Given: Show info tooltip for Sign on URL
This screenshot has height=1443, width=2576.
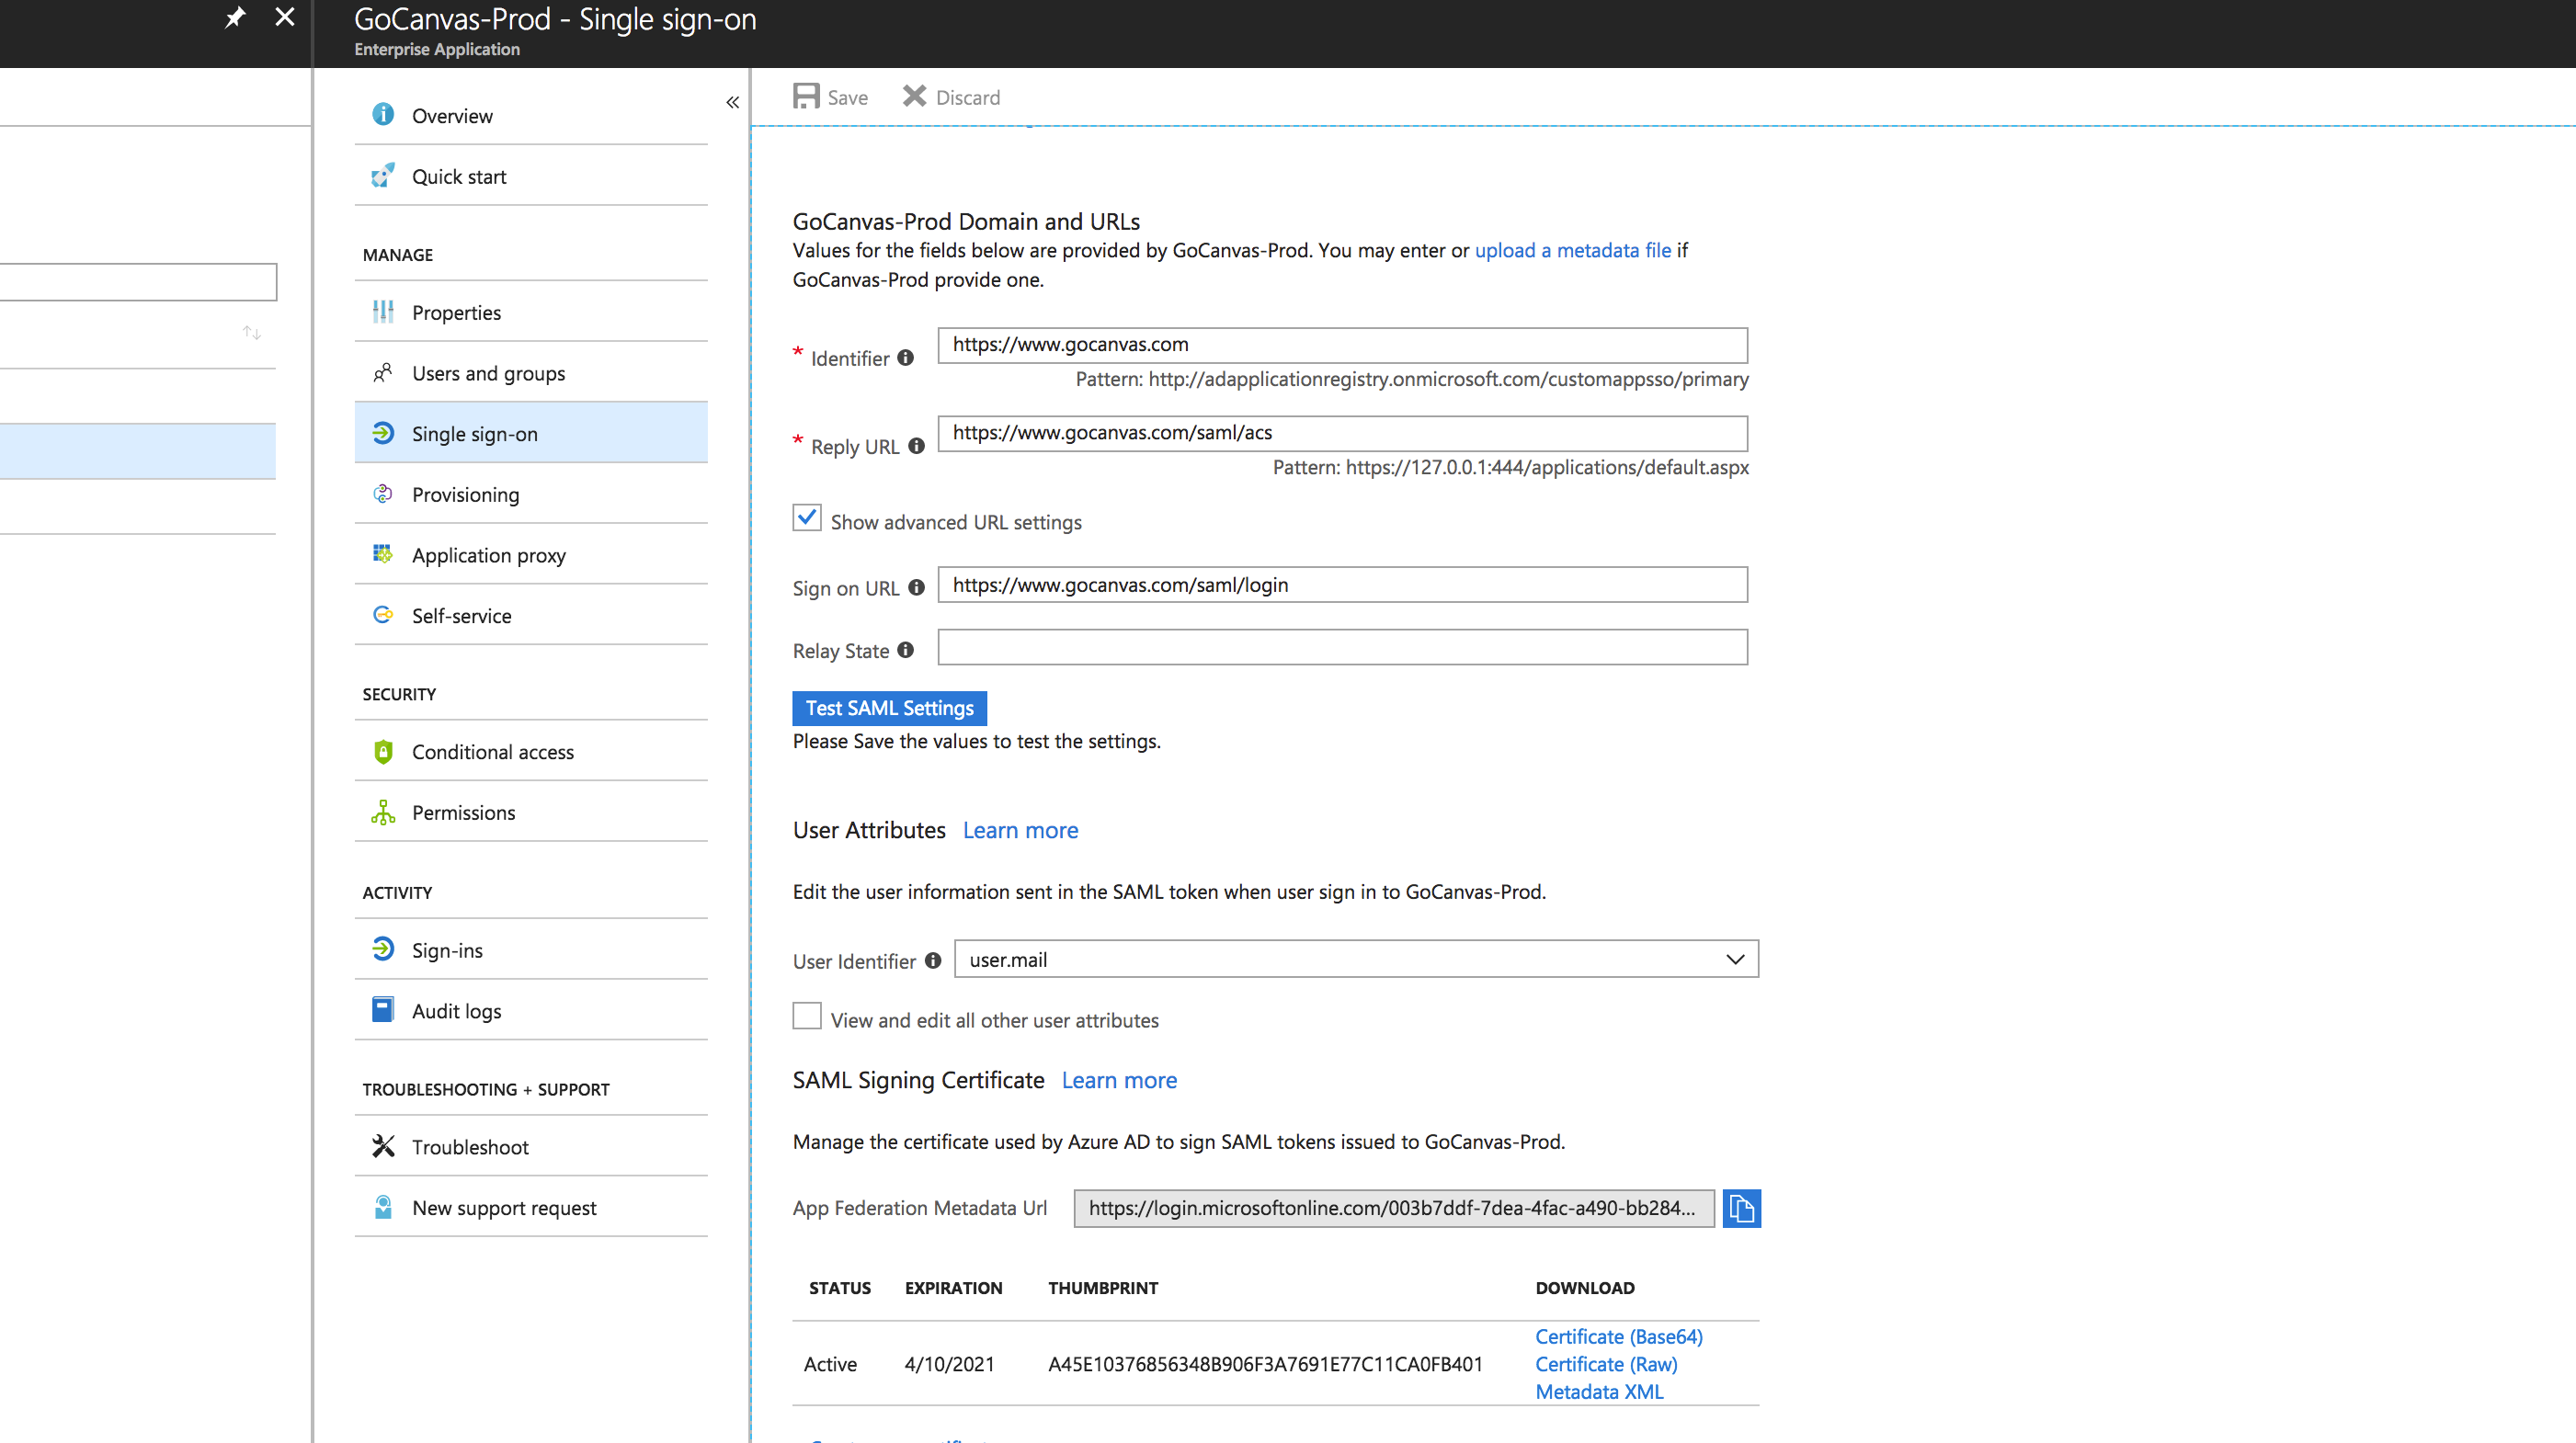Looking at the screenshot, I should [x=916, y=587].
